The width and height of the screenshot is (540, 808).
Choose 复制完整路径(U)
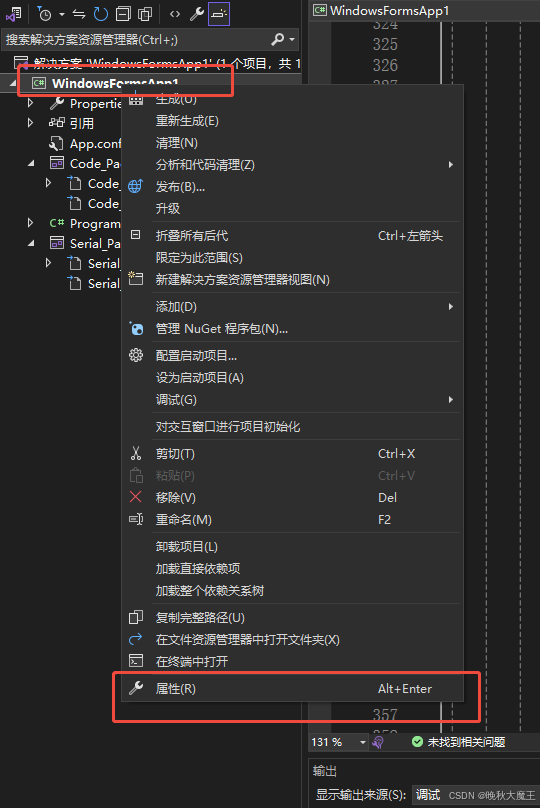point(292,618)
